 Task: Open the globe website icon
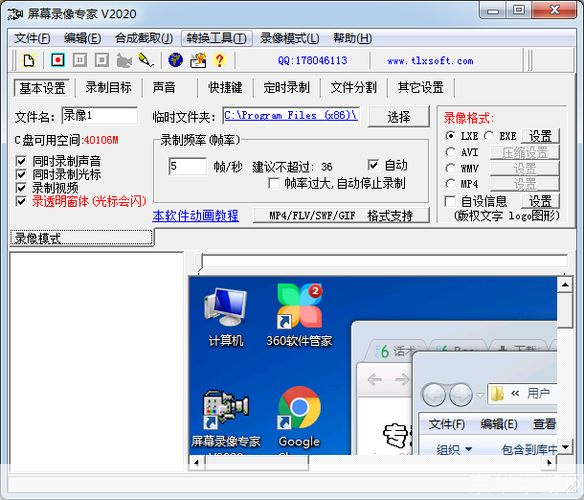tap(175, 60)
